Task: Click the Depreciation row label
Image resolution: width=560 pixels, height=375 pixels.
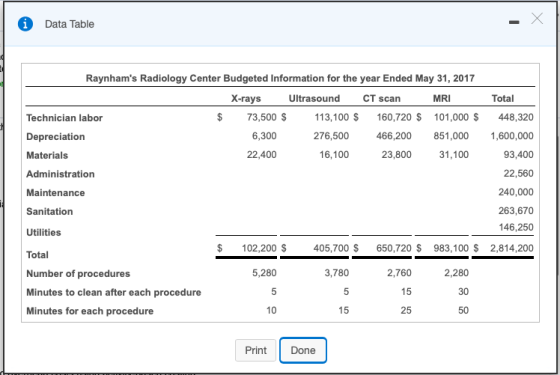Action: tap(56, 137)
